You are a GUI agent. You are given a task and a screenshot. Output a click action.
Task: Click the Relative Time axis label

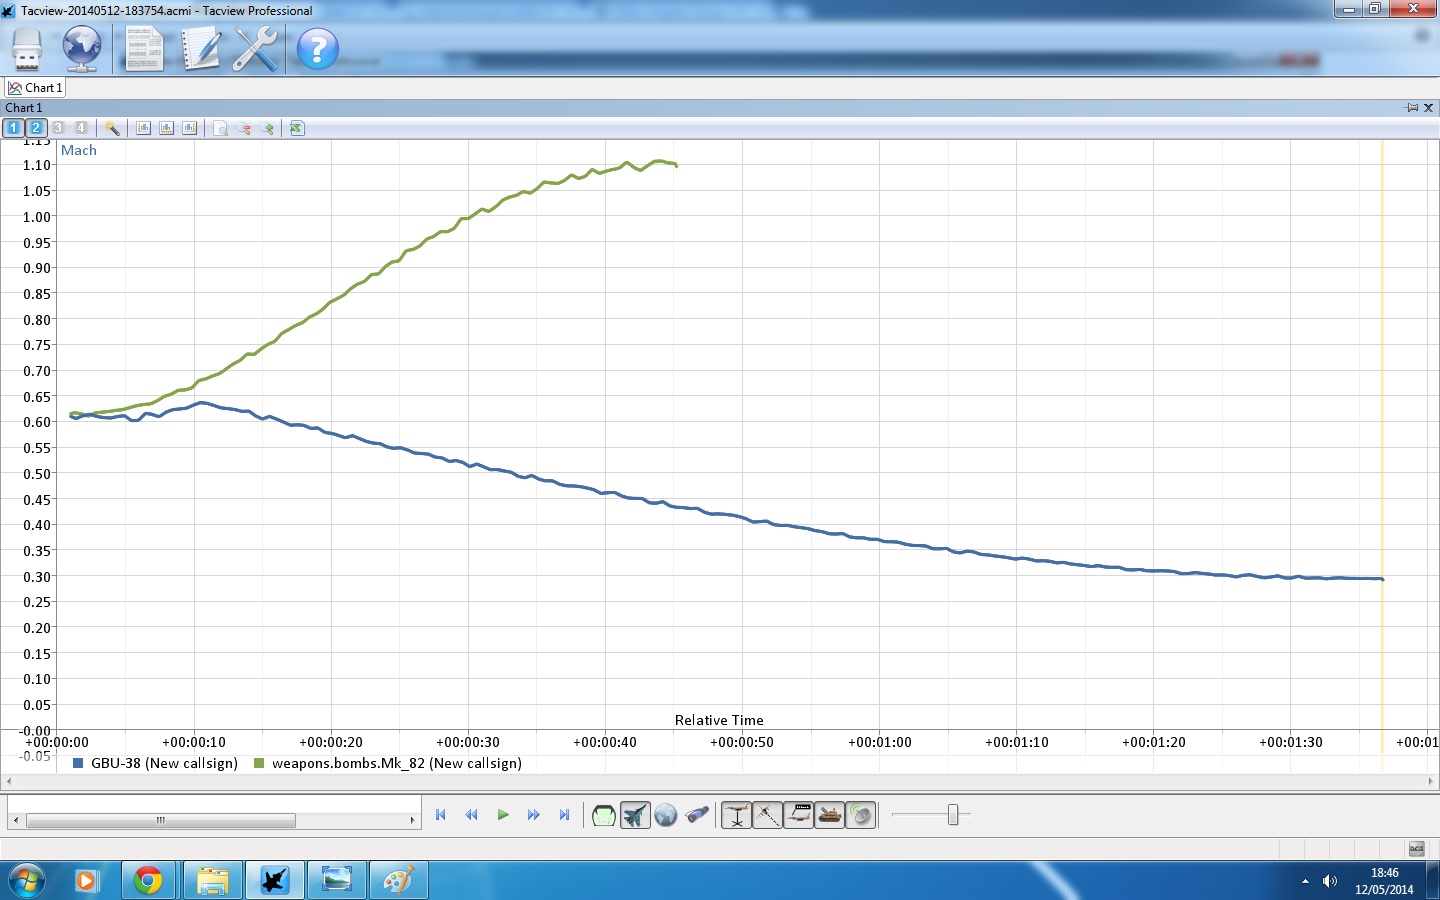tap(719, 720)
